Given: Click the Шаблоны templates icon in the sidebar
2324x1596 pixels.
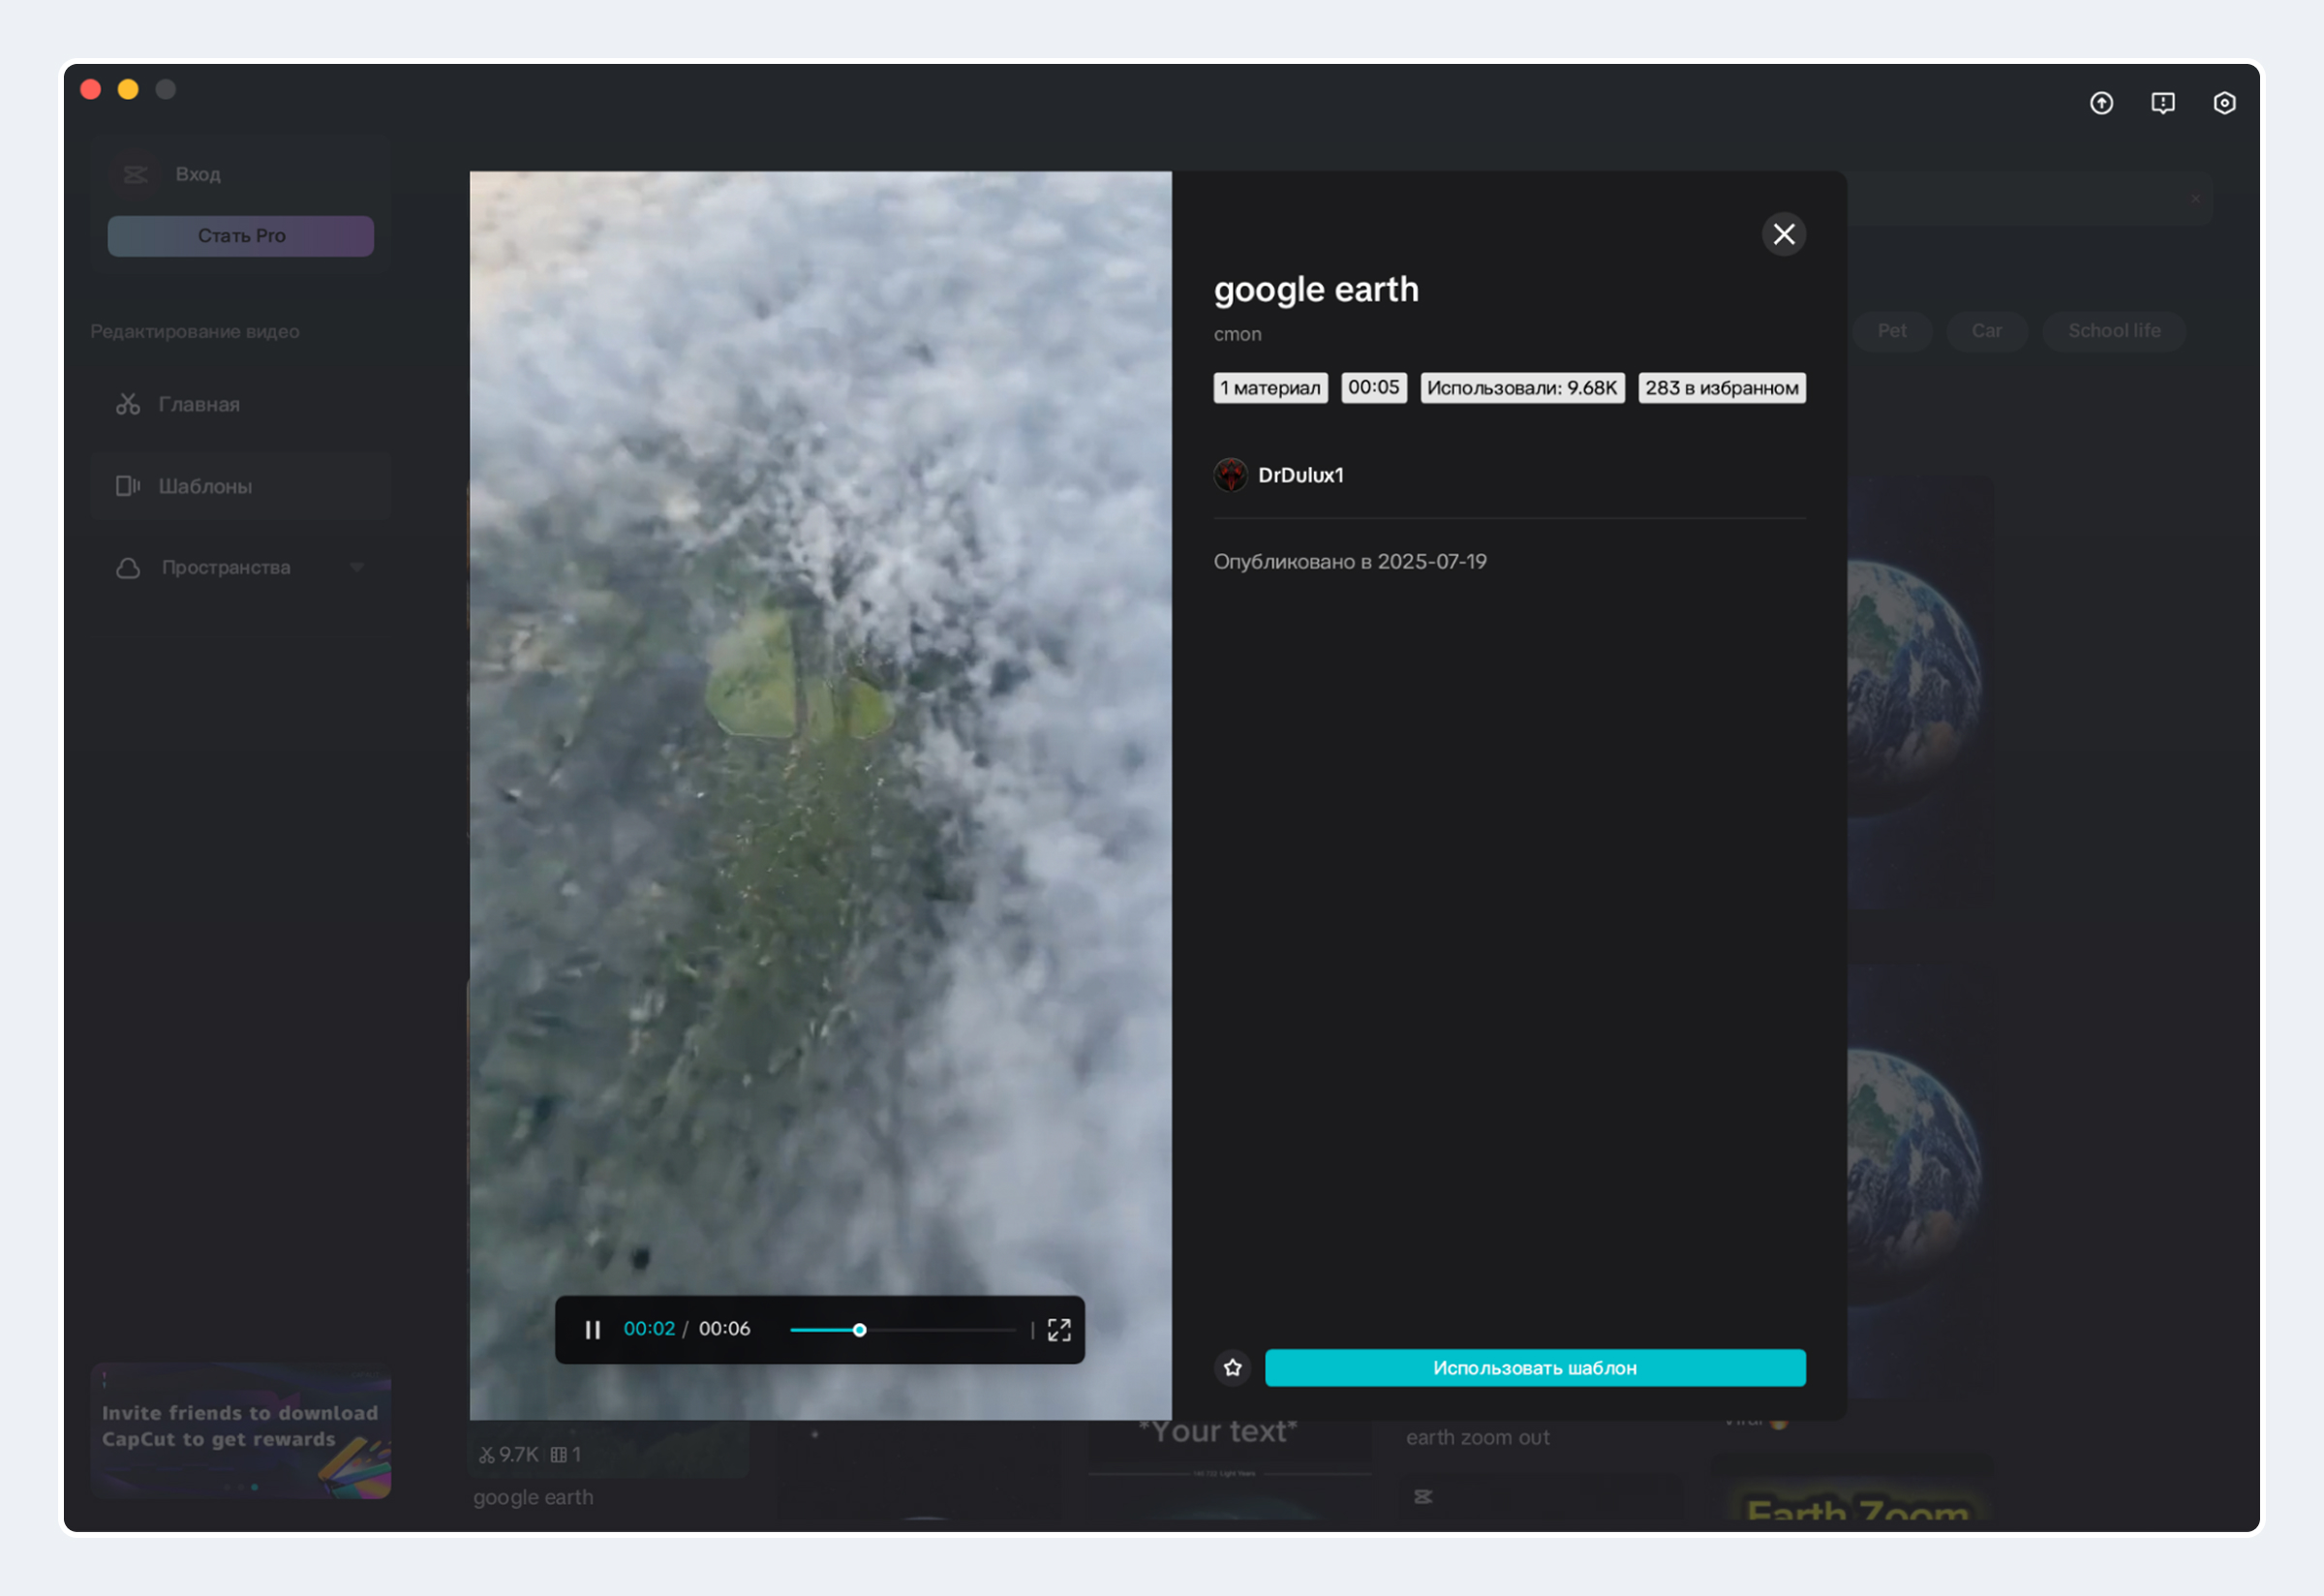Looking at the screenshot, I should click(128, 486).
